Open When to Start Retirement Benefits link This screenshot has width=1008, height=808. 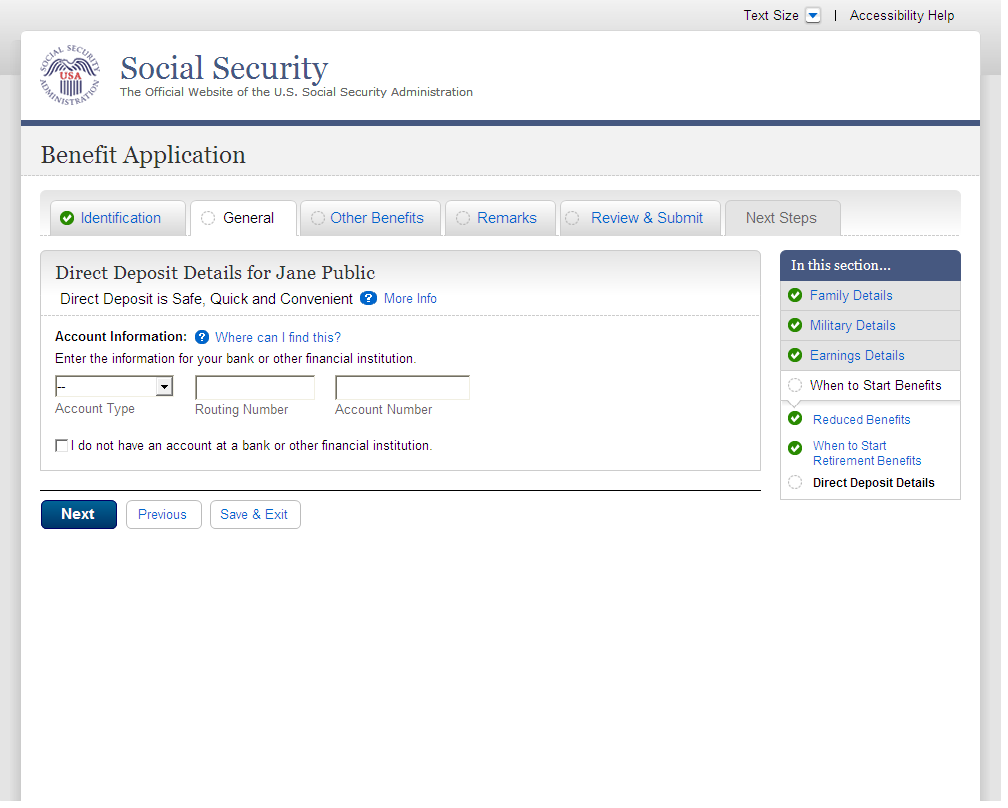coord(866,453)
